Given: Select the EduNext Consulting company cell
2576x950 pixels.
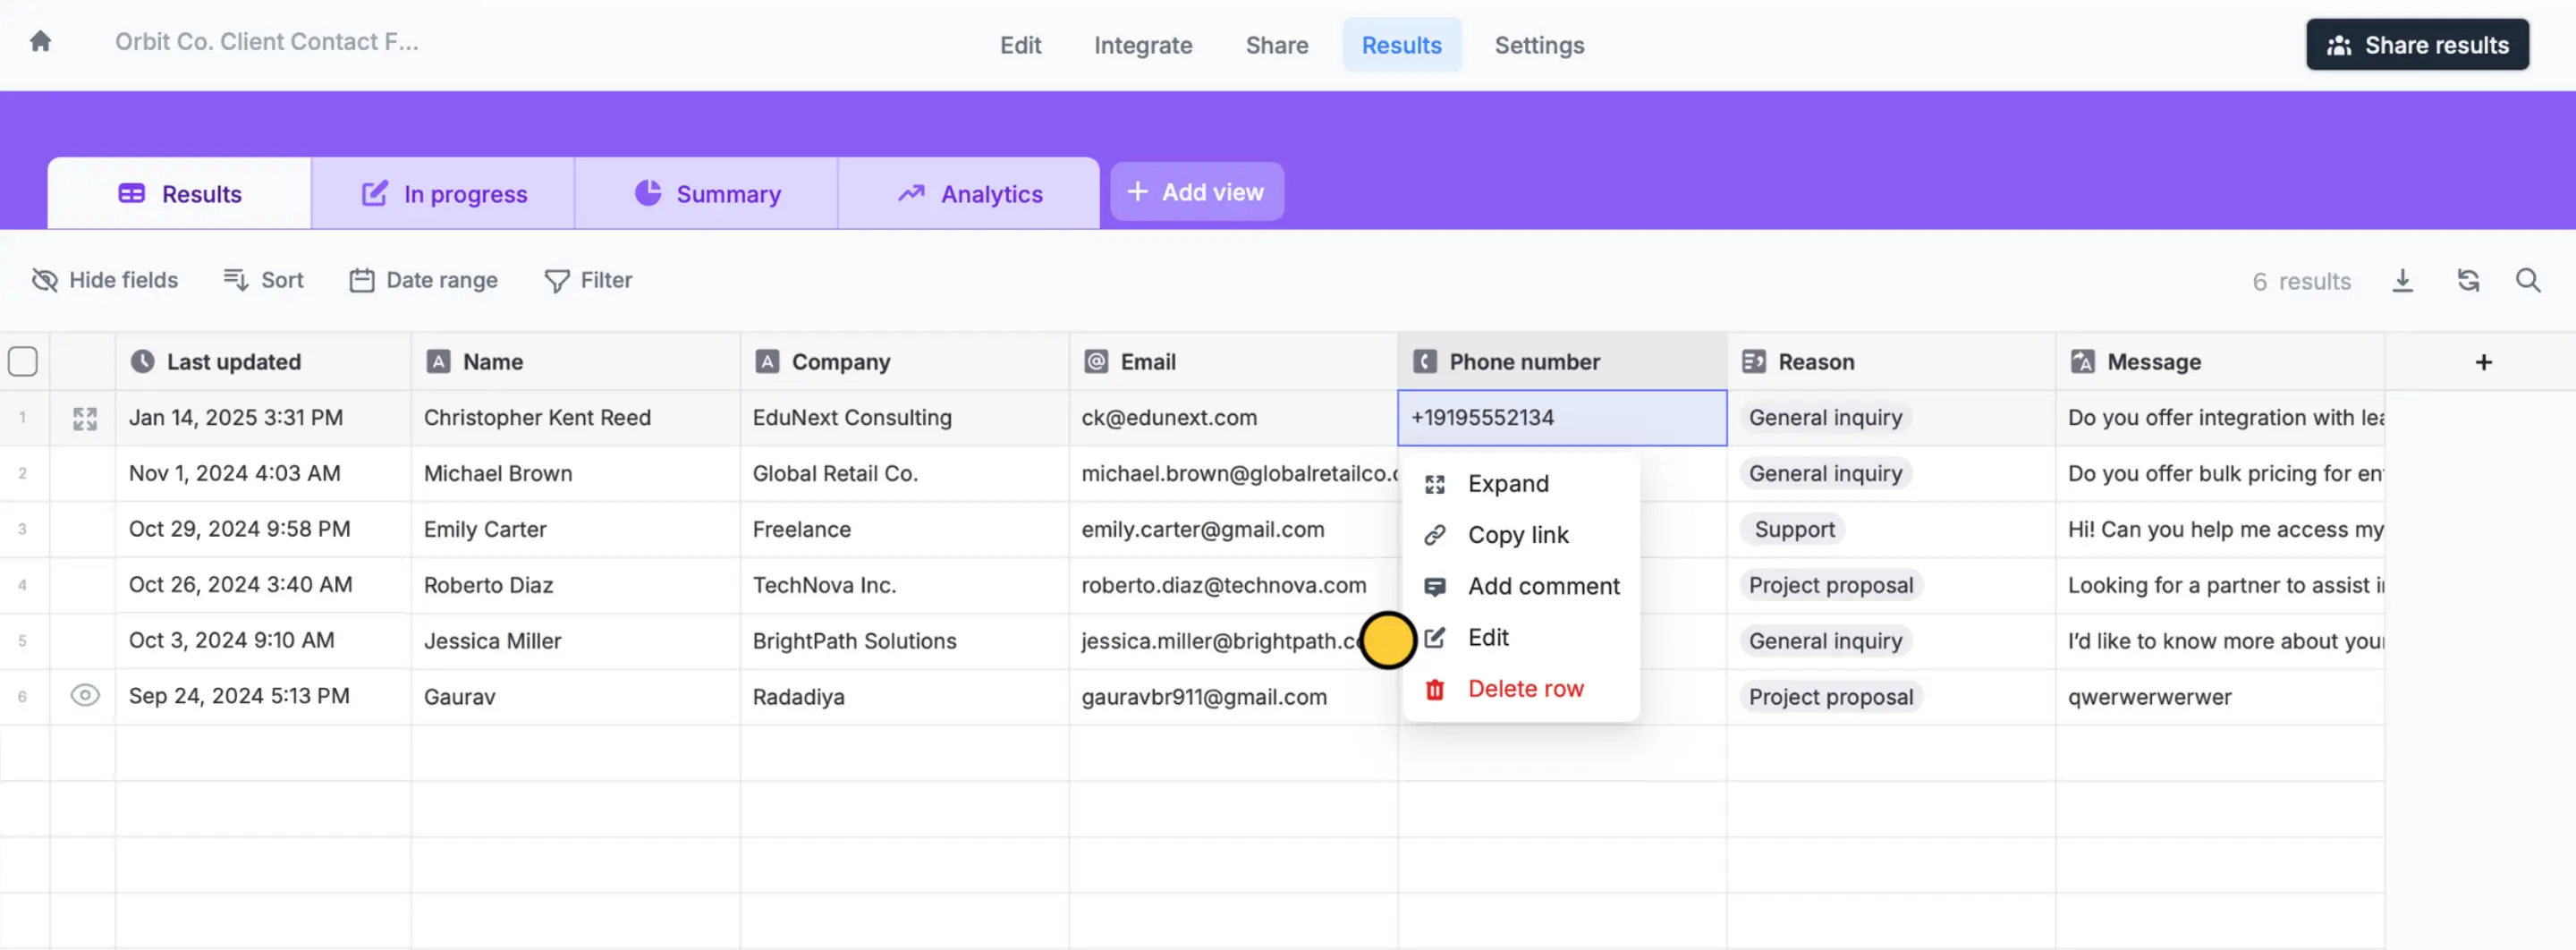Looking at the screenshot, I should (x=904, y=418).
